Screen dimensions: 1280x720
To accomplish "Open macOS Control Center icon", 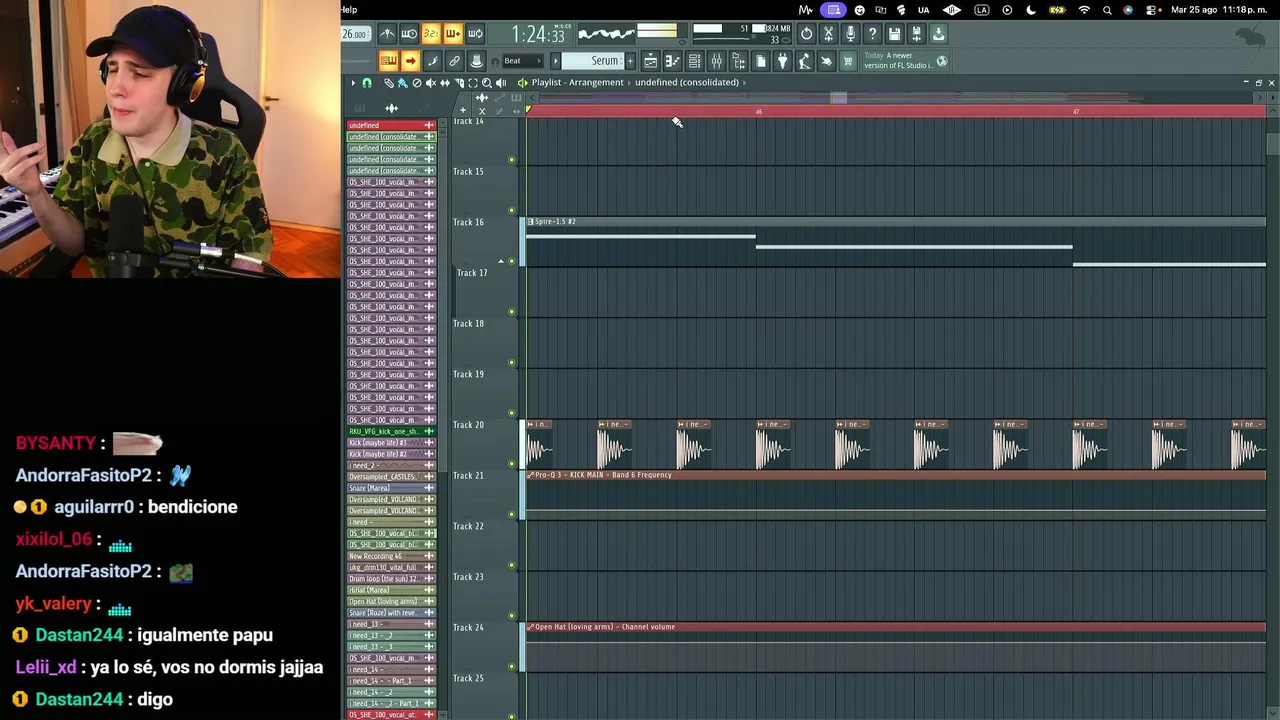I will click(1151, 10).
